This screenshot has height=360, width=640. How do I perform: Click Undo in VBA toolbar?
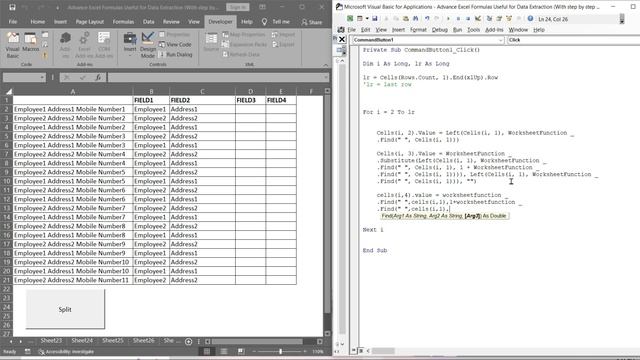click(x=427, y=19)
